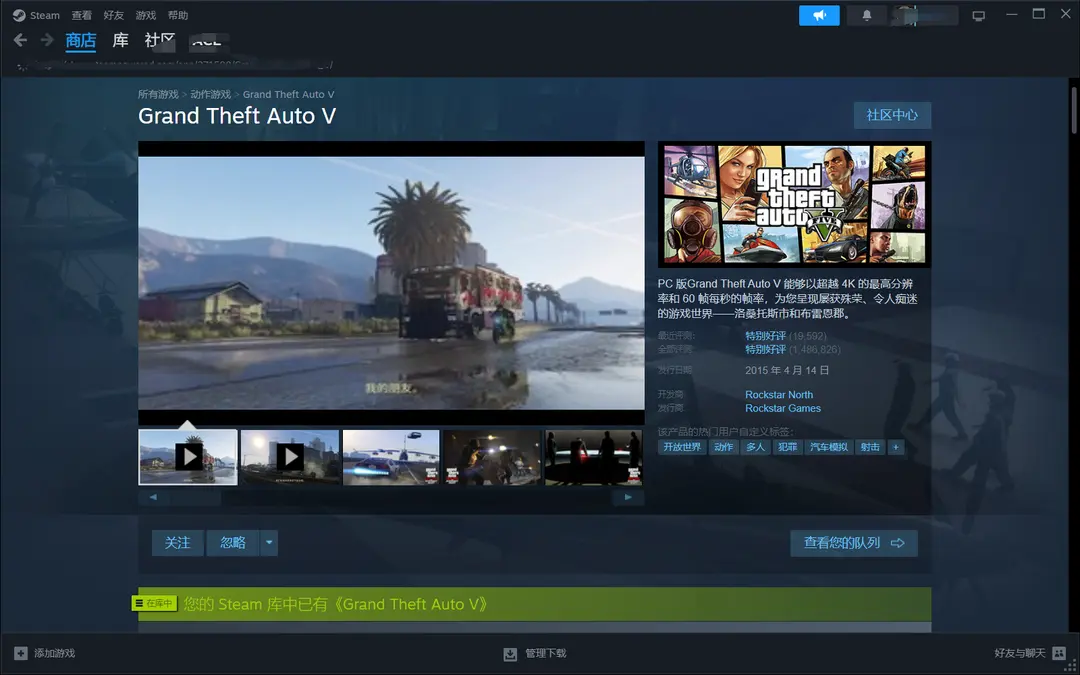Go to 动作游戏 breadcrumb

pyautogui.click(x=211, y=94)
